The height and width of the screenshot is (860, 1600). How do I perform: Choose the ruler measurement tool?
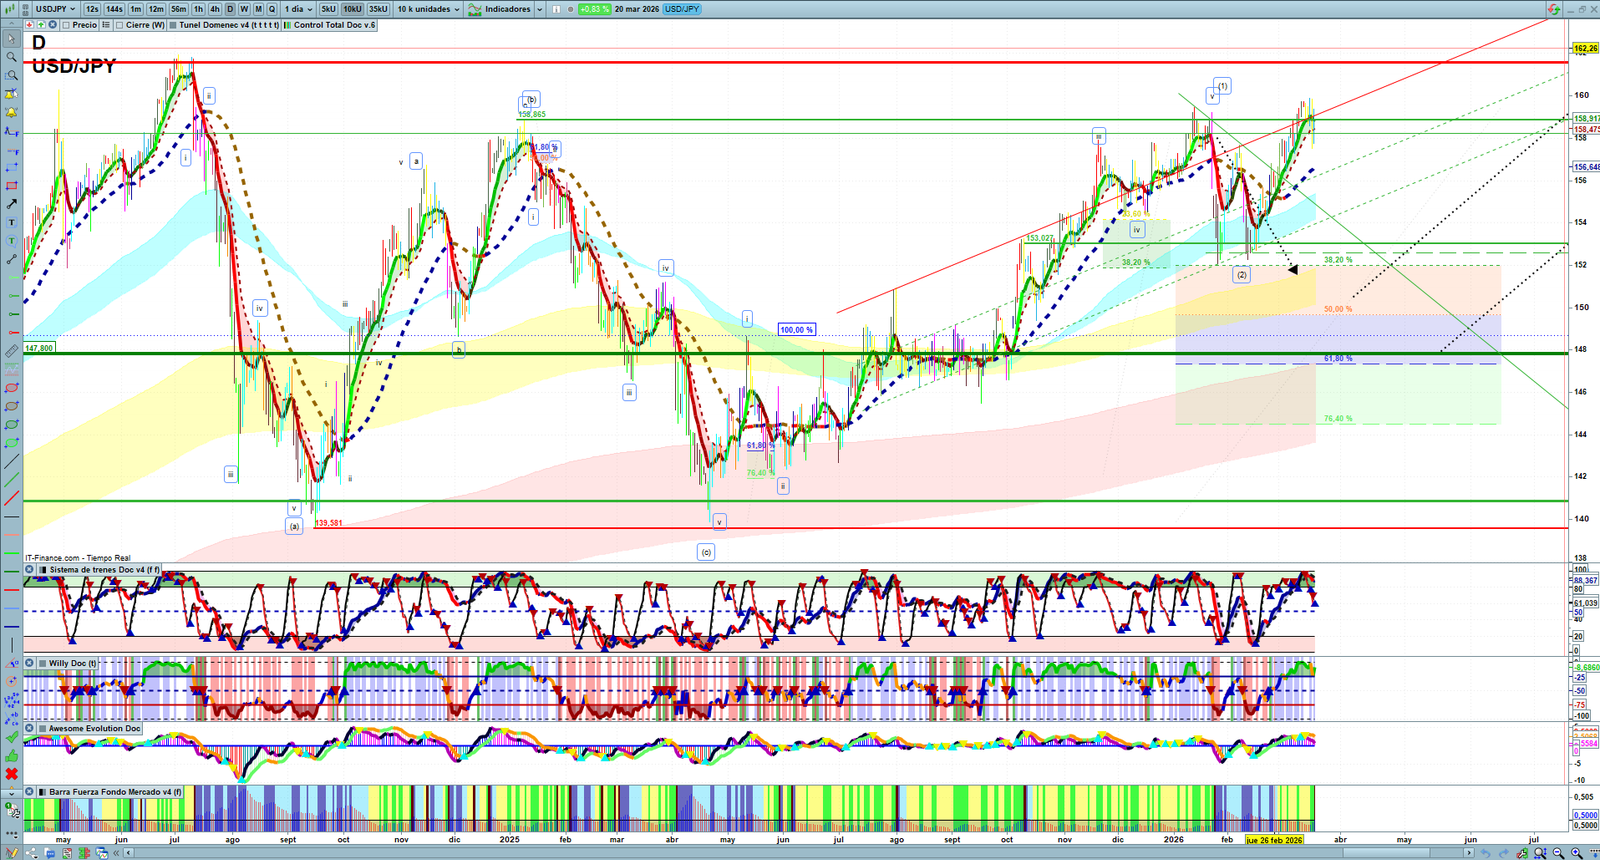12,351
